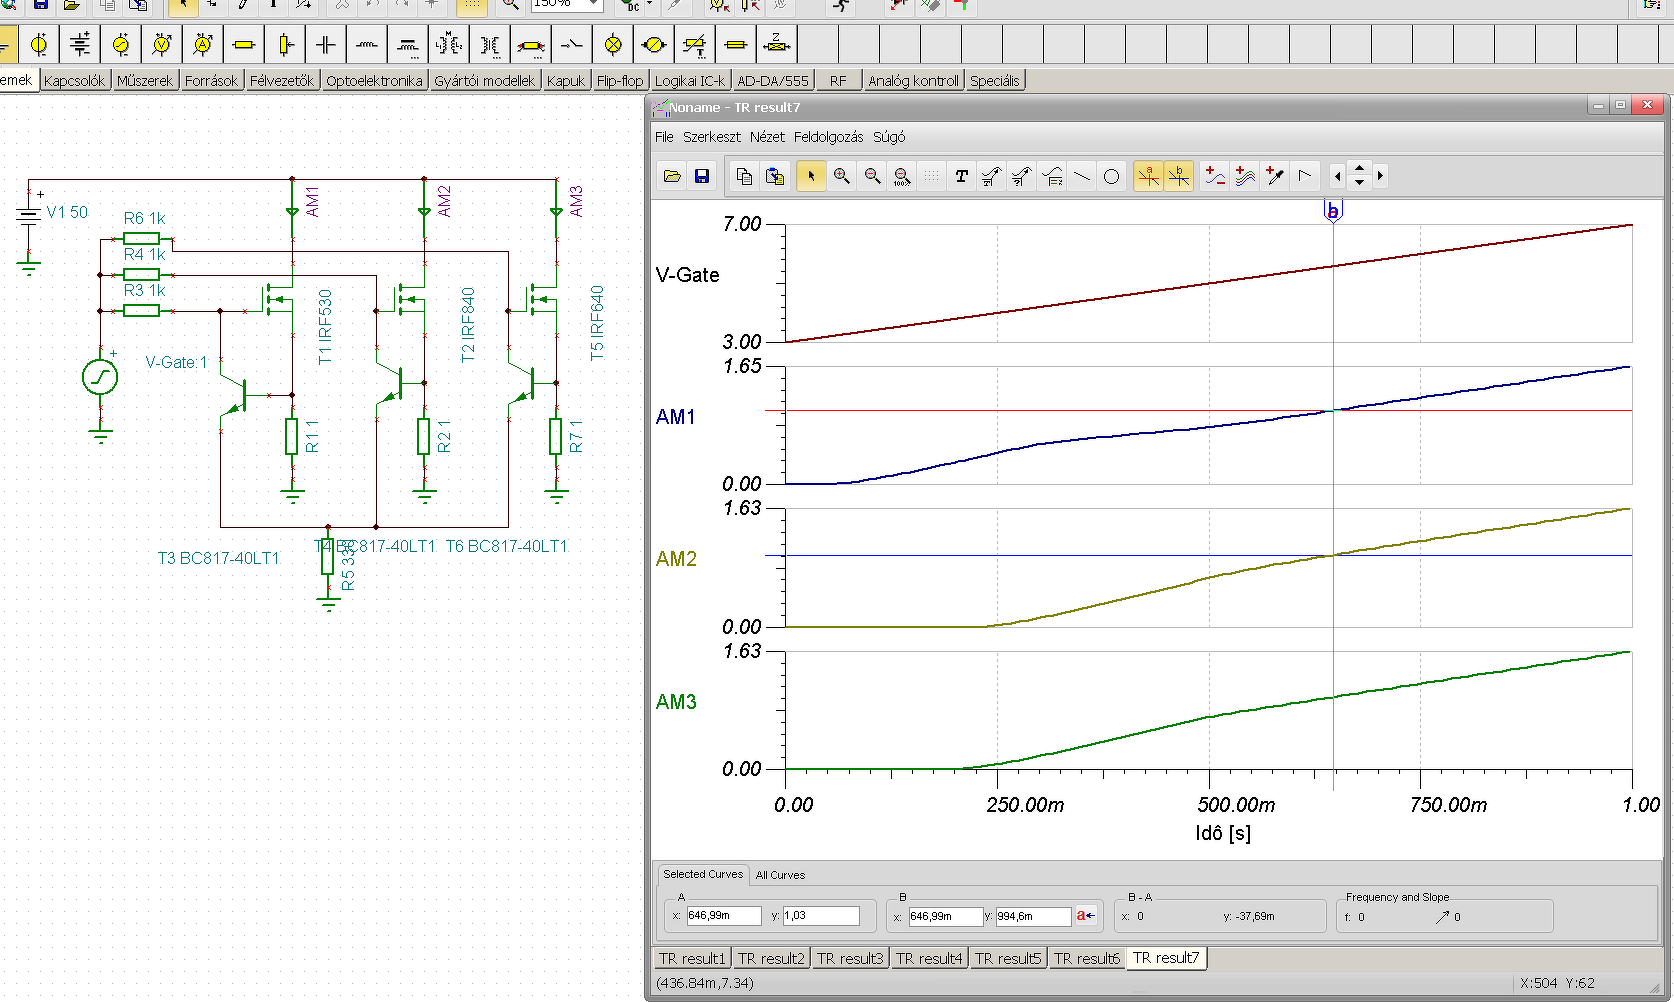
Task: Click the red 'a' arrow button beside B fields
Action: (x=1085, y=915)
